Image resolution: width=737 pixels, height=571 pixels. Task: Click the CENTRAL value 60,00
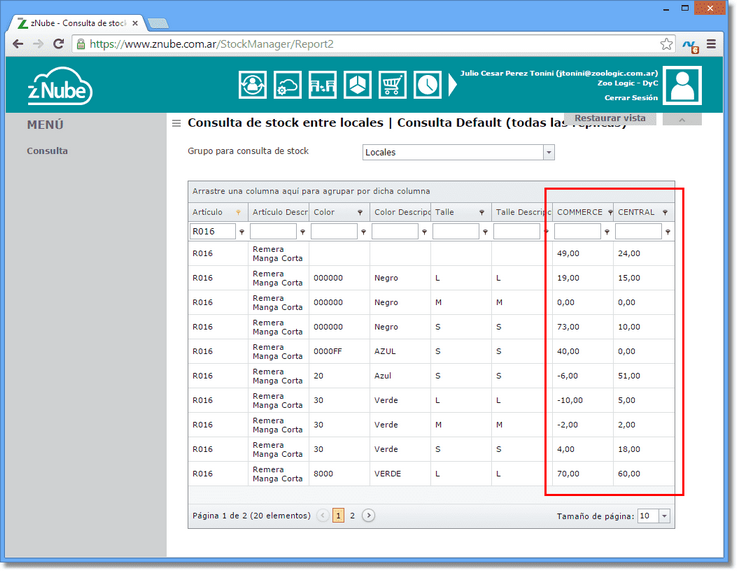click(629, 474)
